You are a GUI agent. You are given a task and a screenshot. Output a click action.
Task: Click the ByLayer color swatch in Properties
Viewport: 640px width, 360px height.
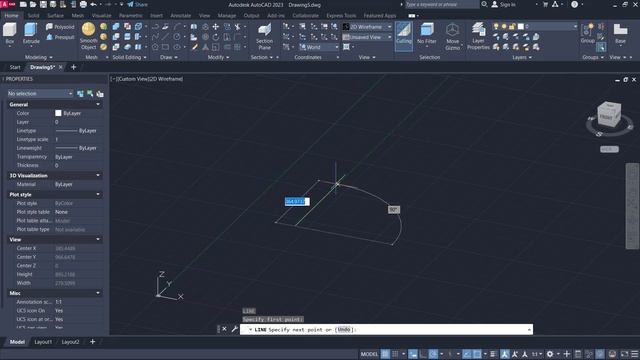click(58, 113)
